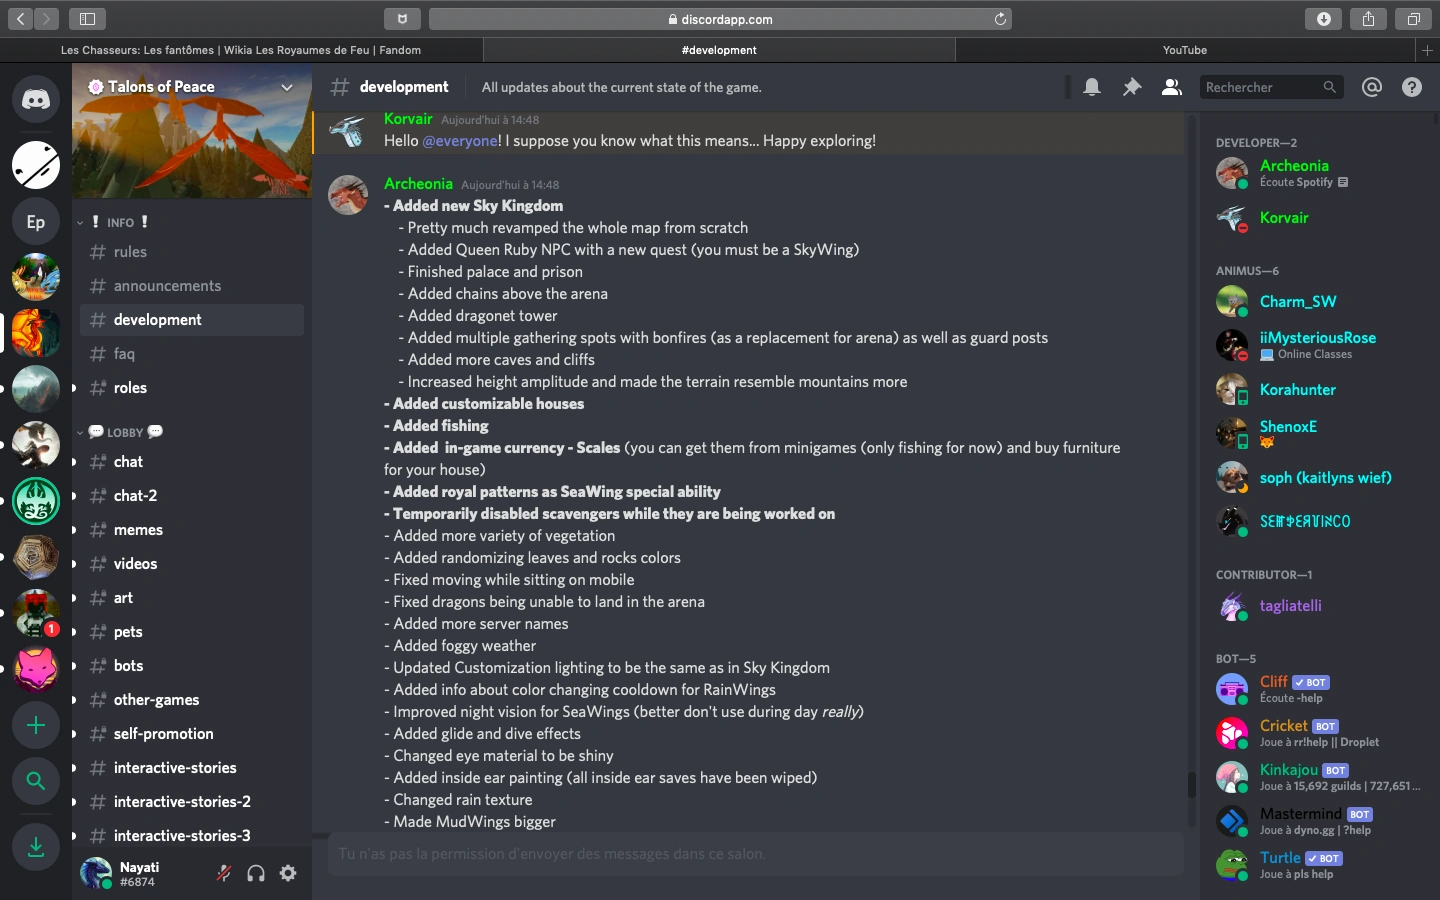Screen dimensions: 1440x900
Task: Open user settings gear icon
Action: (288, 873)
